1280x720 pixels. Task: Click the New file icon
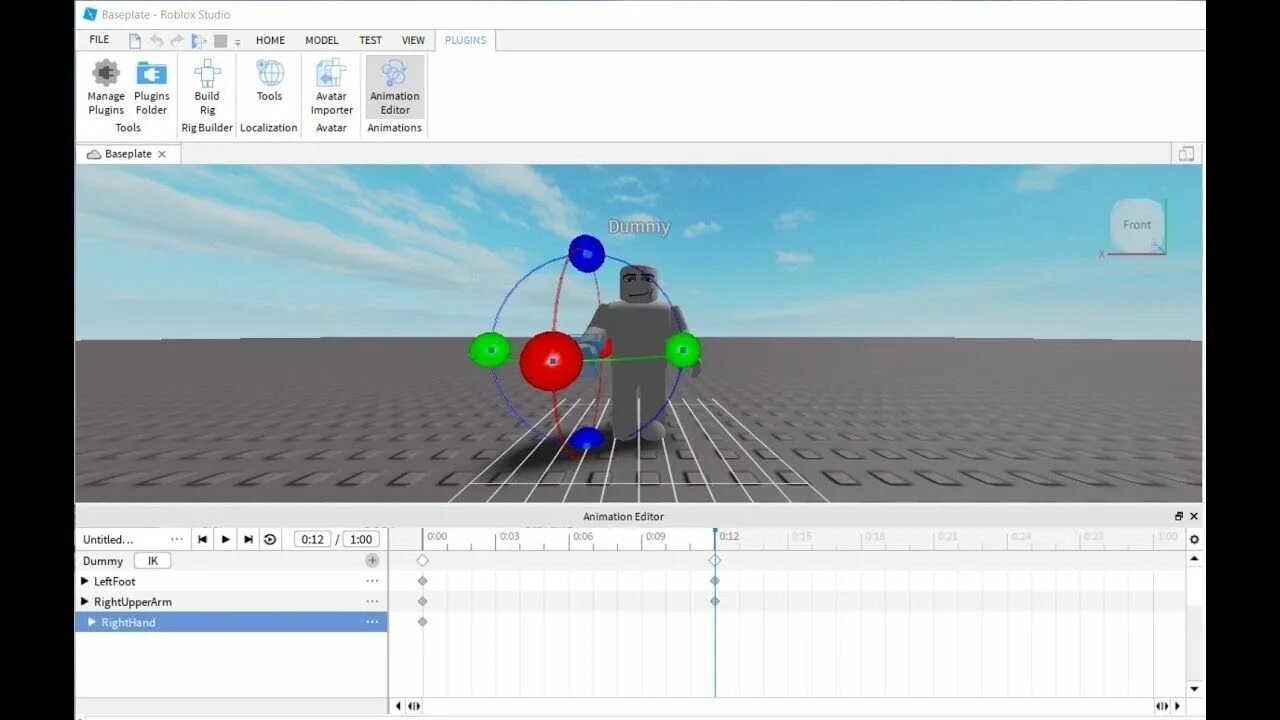[135, 41]
